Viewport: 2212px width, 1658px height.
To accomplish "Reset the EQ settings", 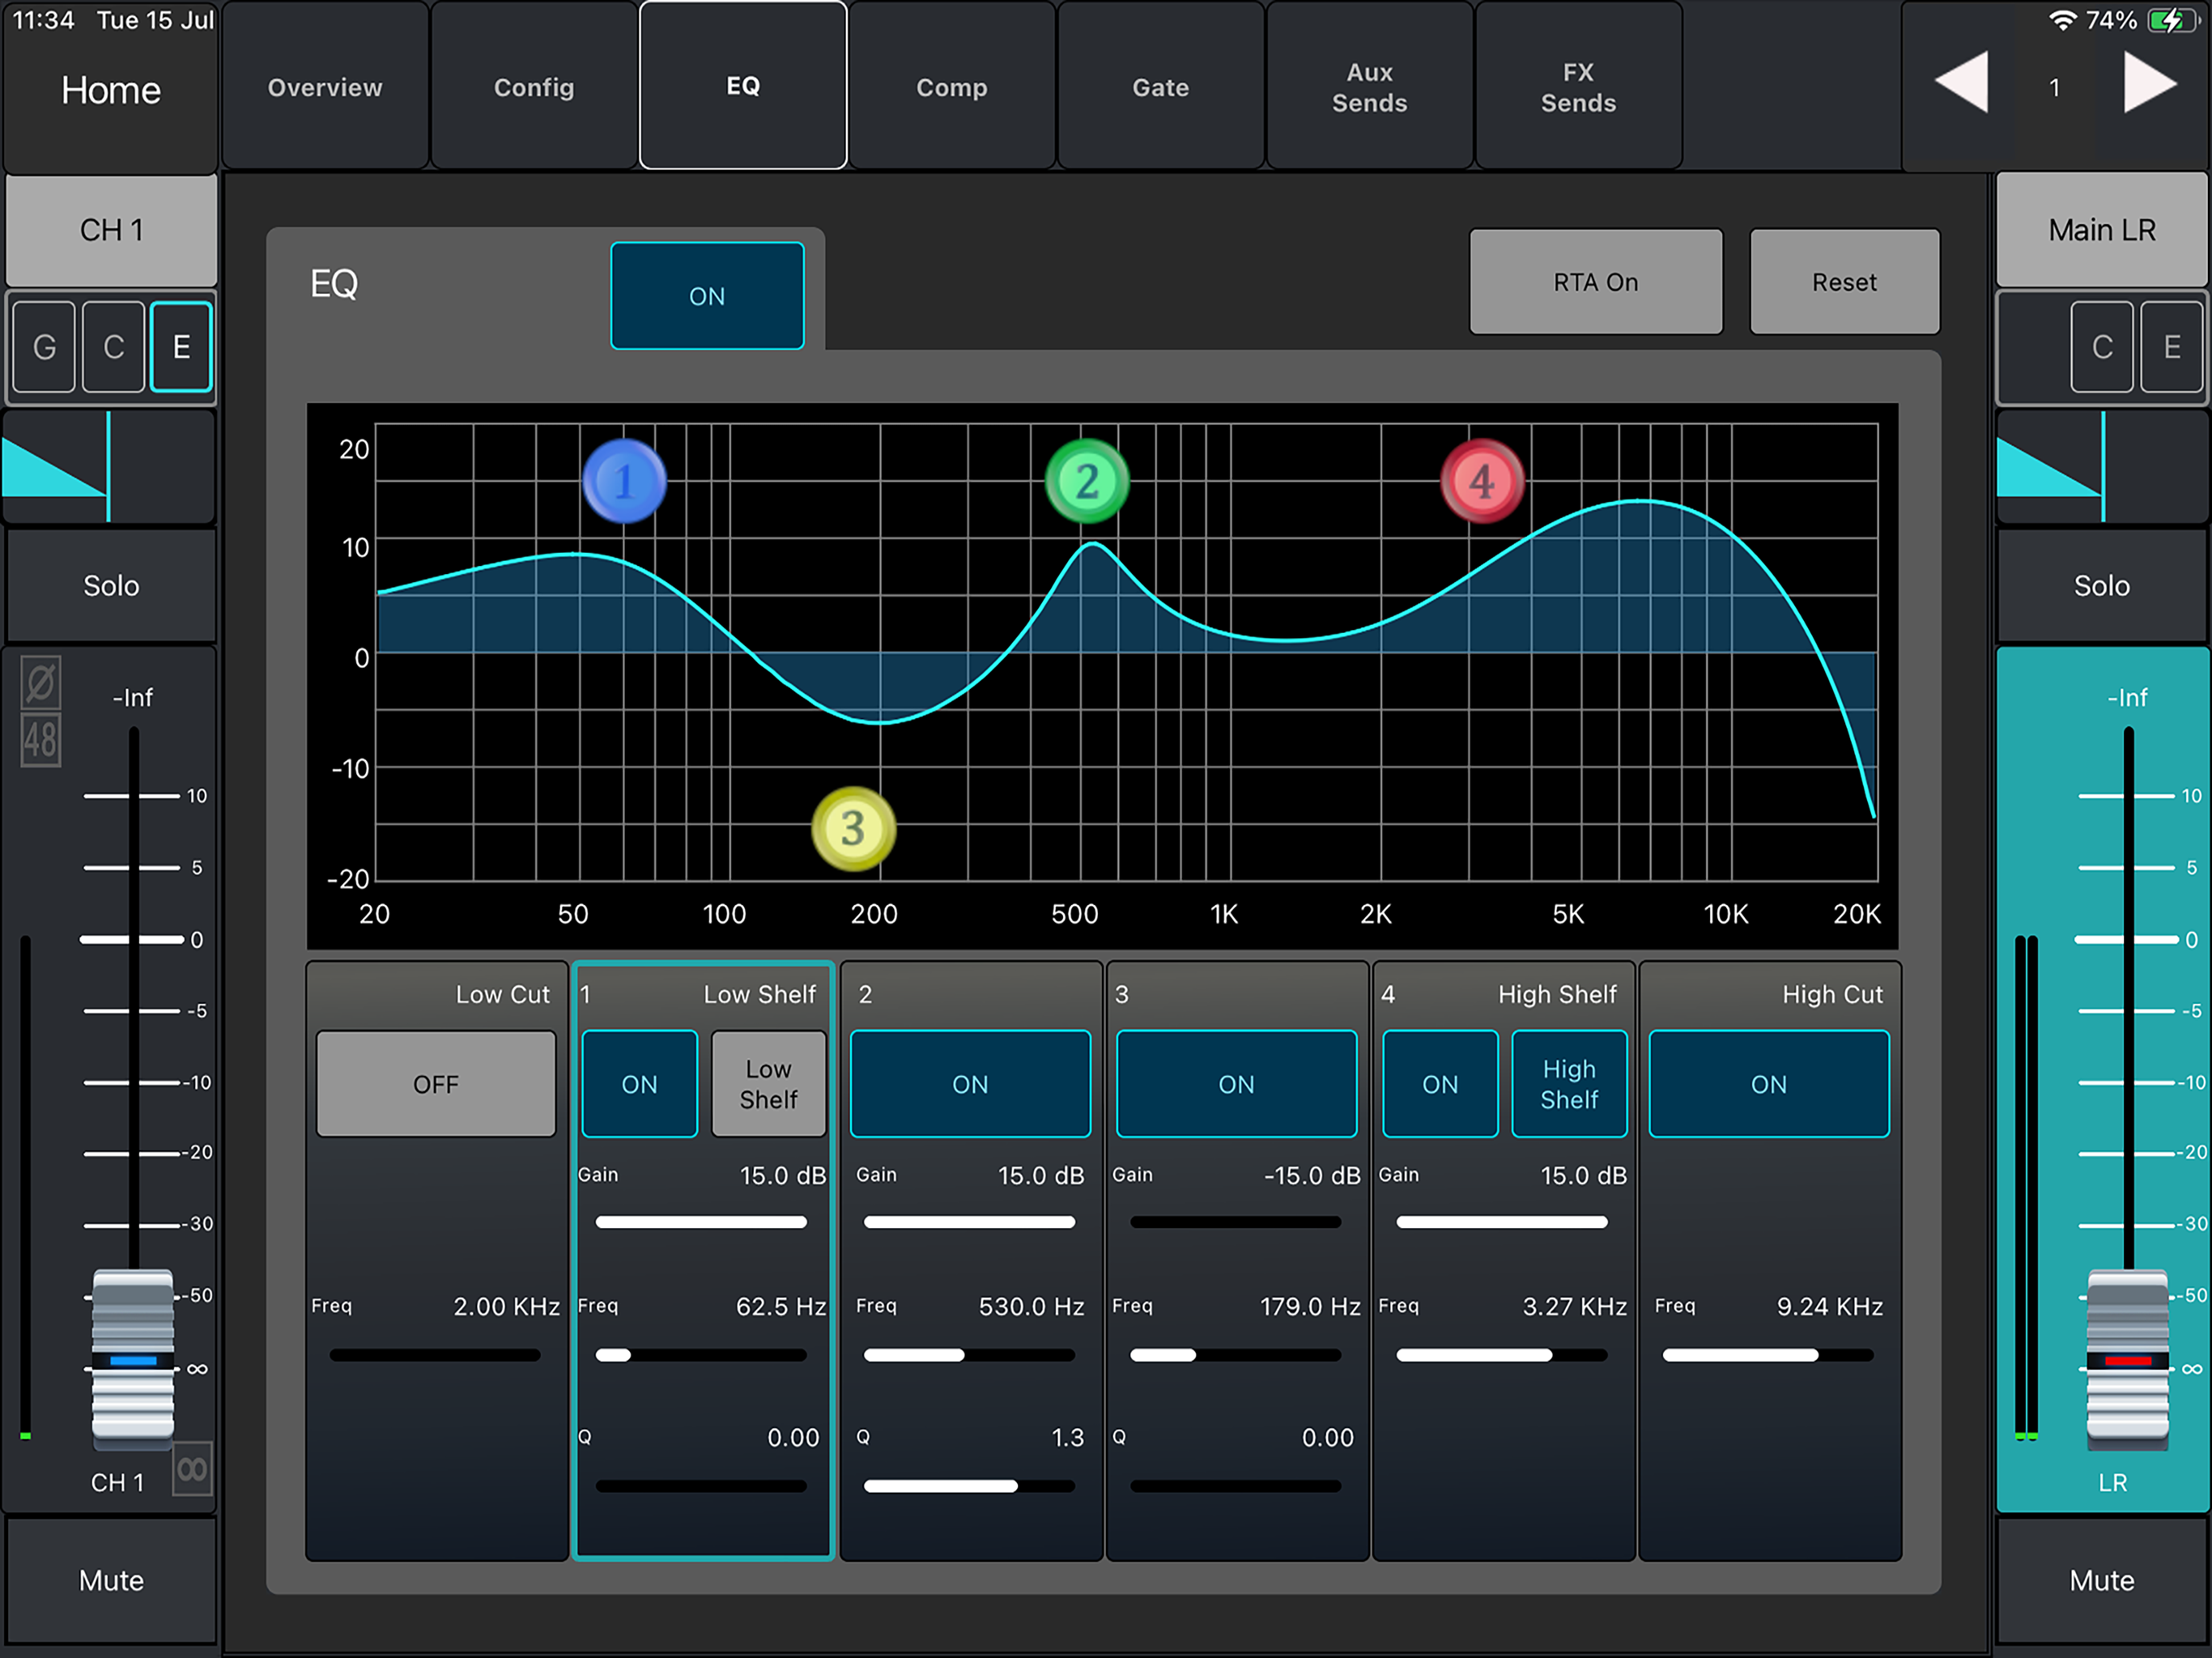I will click(1845, 282).
